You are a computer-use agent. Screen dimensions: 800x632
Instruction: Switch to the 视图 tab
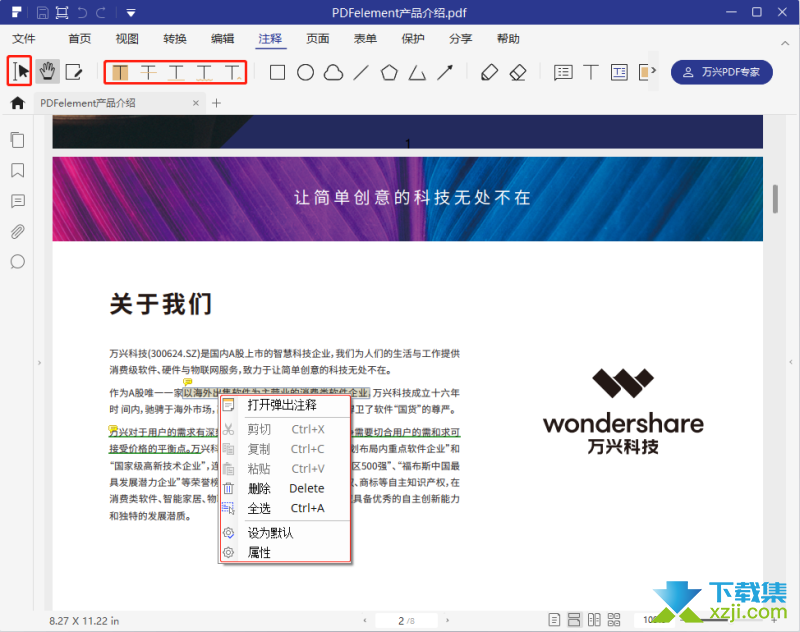(x=127, y=39)
